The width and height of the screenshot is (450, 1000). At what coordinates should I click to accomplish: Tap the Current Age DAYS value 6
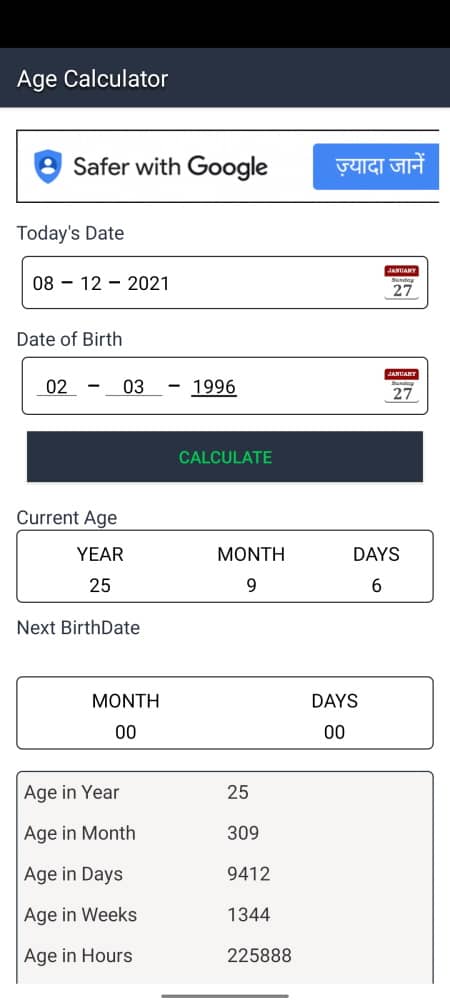pyautogui.click(x=376, y=585)
